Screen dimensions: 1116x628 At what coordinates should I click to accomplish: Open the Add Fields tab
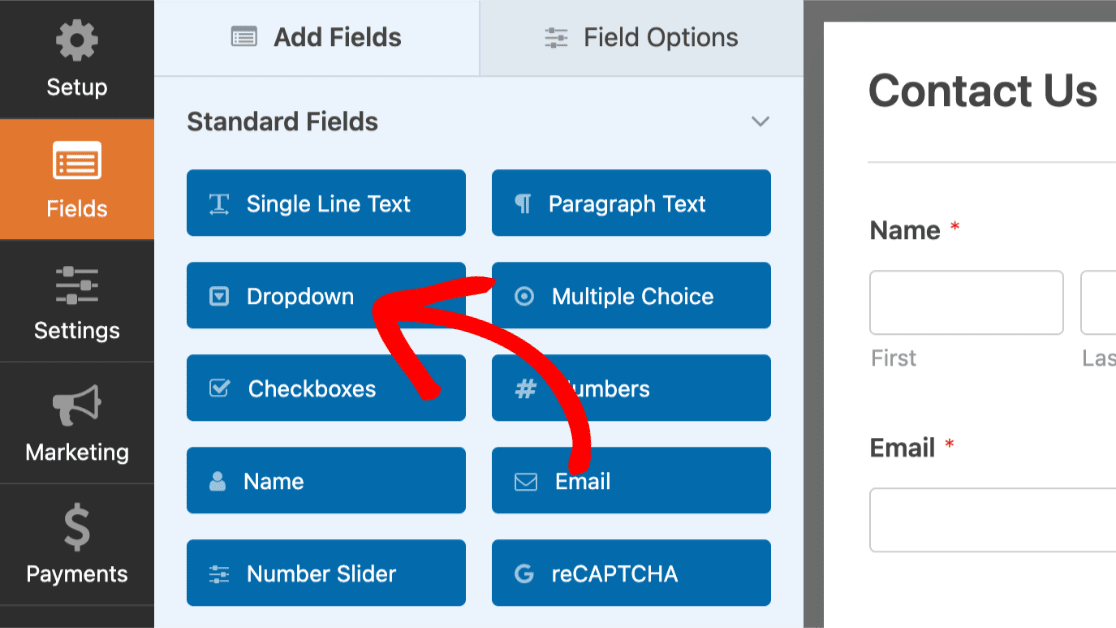pyautogui.click(x=315, y=37)
